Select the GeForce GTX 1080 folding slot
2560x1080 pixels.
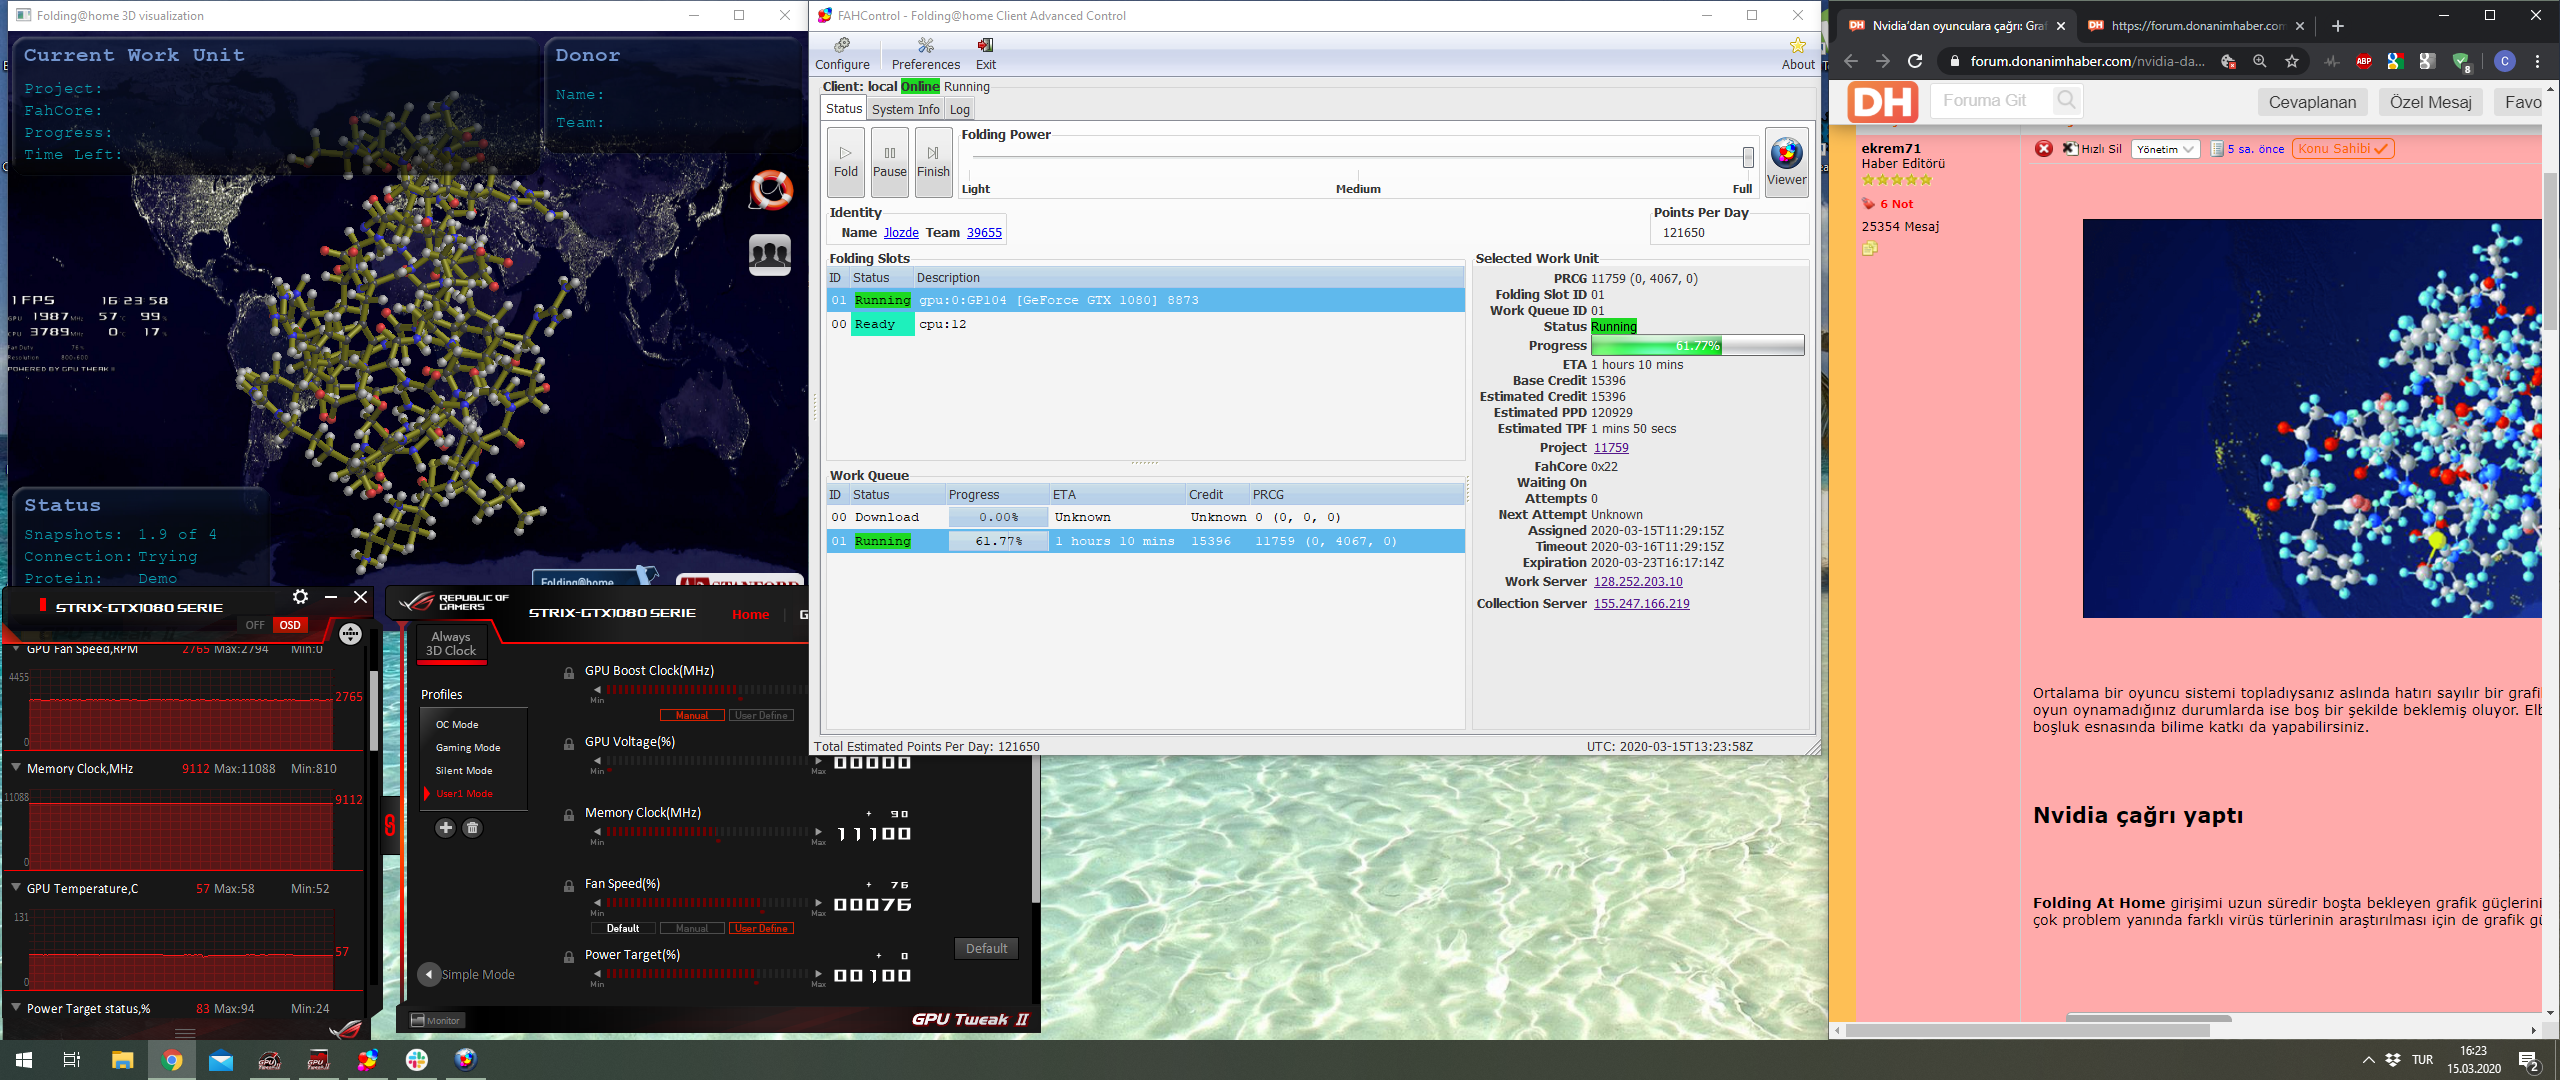[1145, 300]
